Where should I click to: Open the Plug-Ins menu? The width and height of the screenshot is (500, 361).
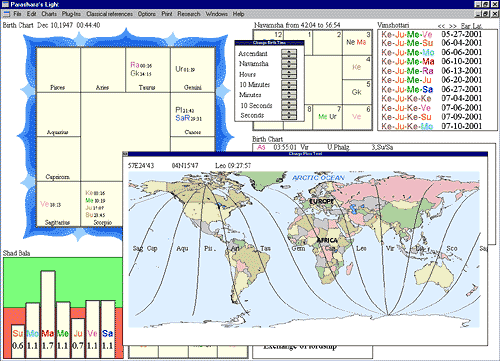coord(71,14)
